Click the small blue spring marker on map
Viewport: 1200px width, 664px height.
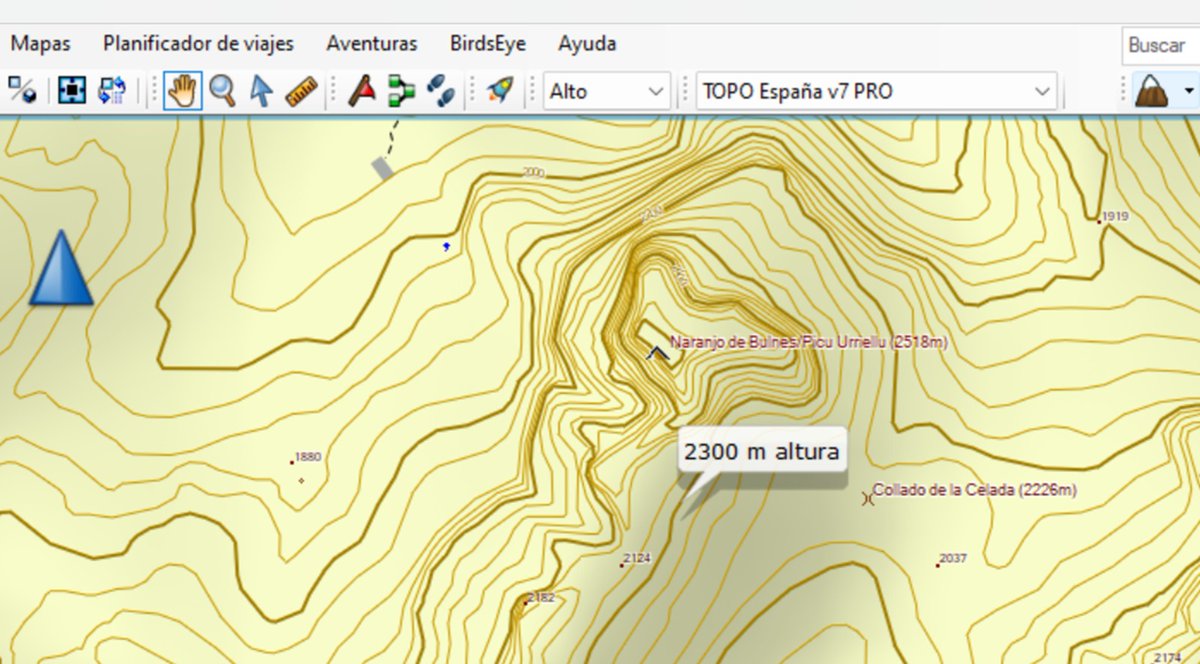[446, 245]
